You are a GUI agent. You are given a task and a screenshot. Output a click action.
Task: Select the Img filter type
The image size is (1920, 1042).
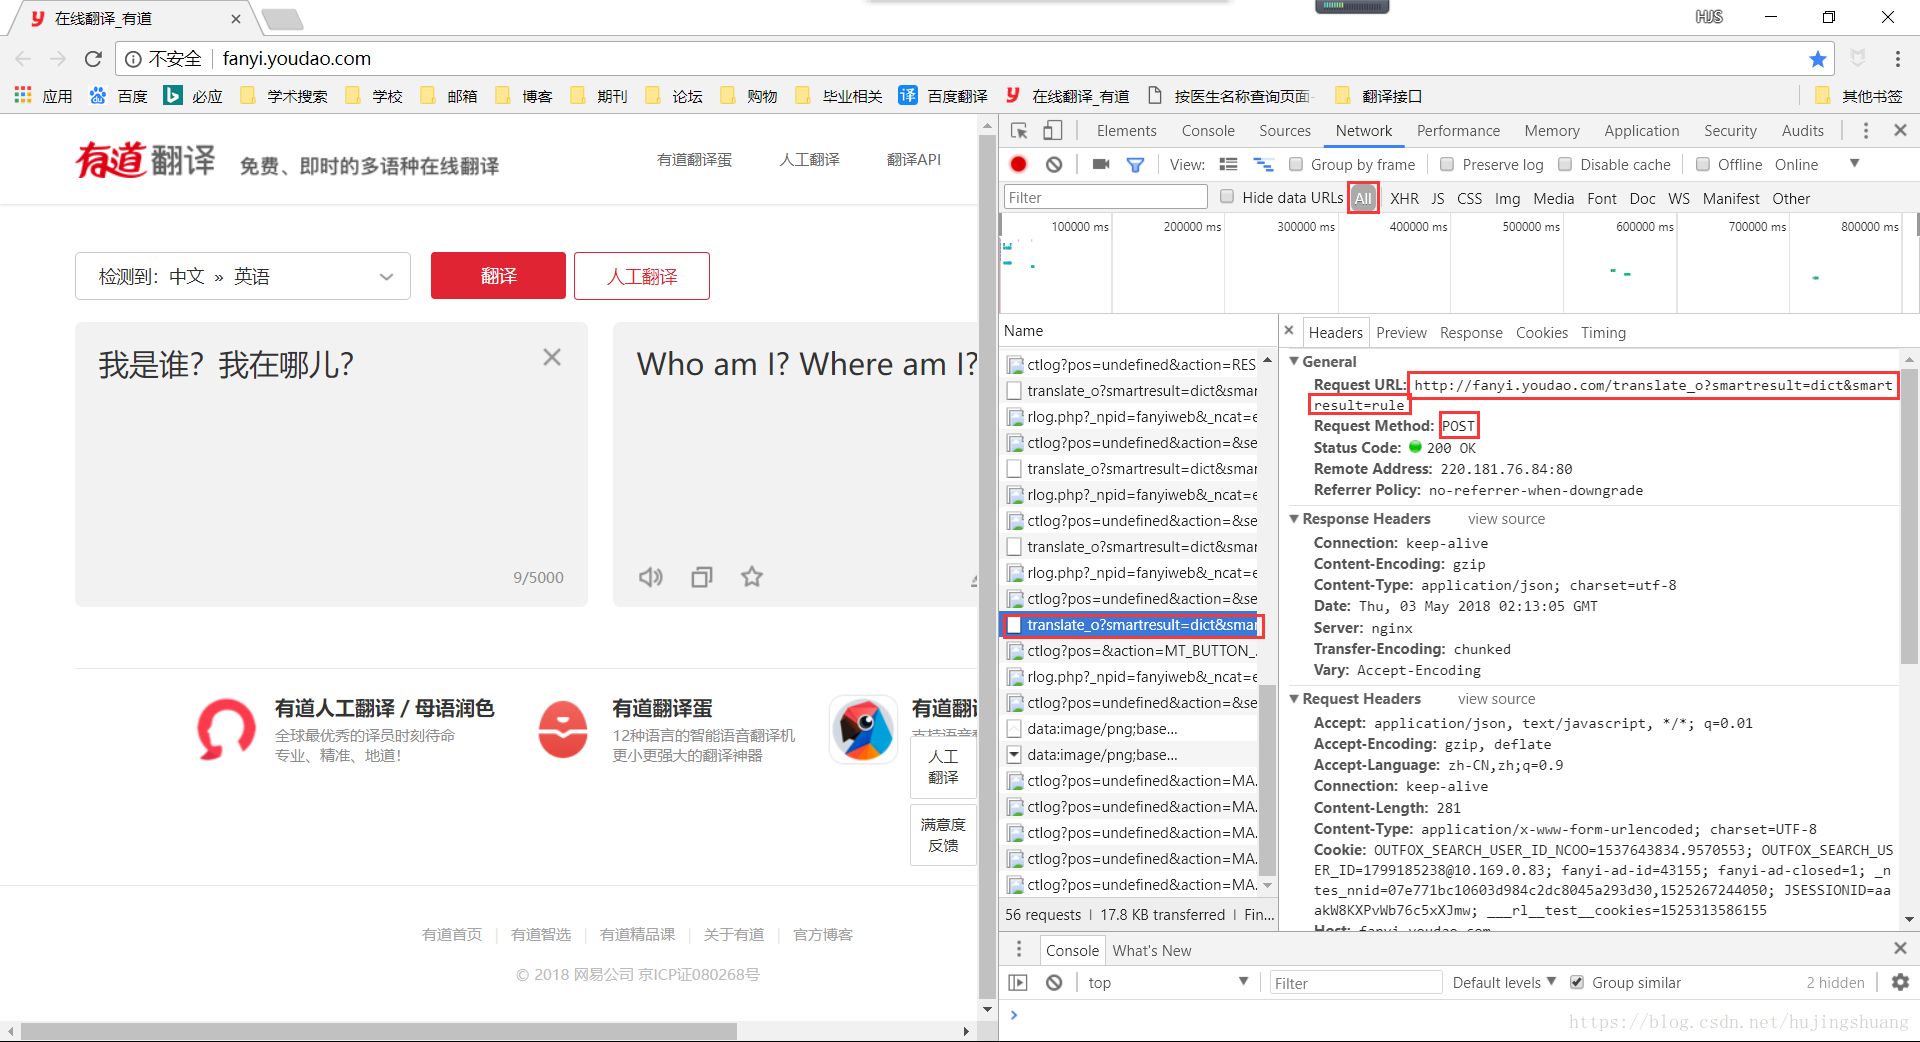pyautogui.click(x=1507, y=198)
